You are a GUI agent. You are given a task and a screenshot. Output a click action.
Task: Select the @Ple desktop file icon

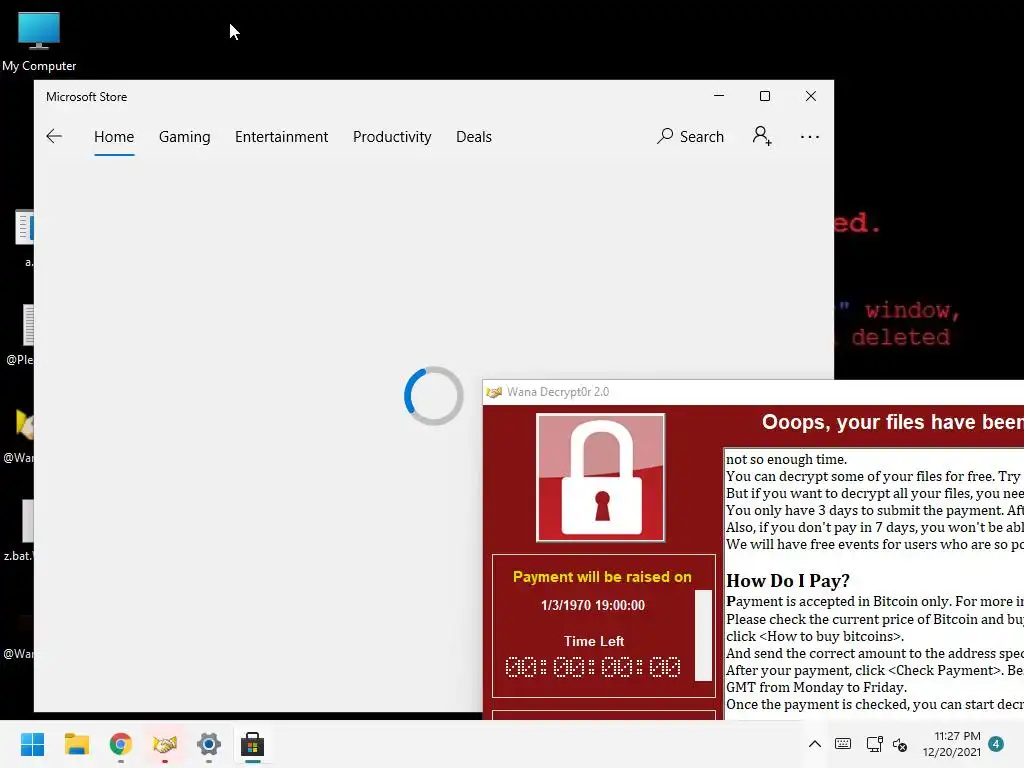(x=21, y=334)
